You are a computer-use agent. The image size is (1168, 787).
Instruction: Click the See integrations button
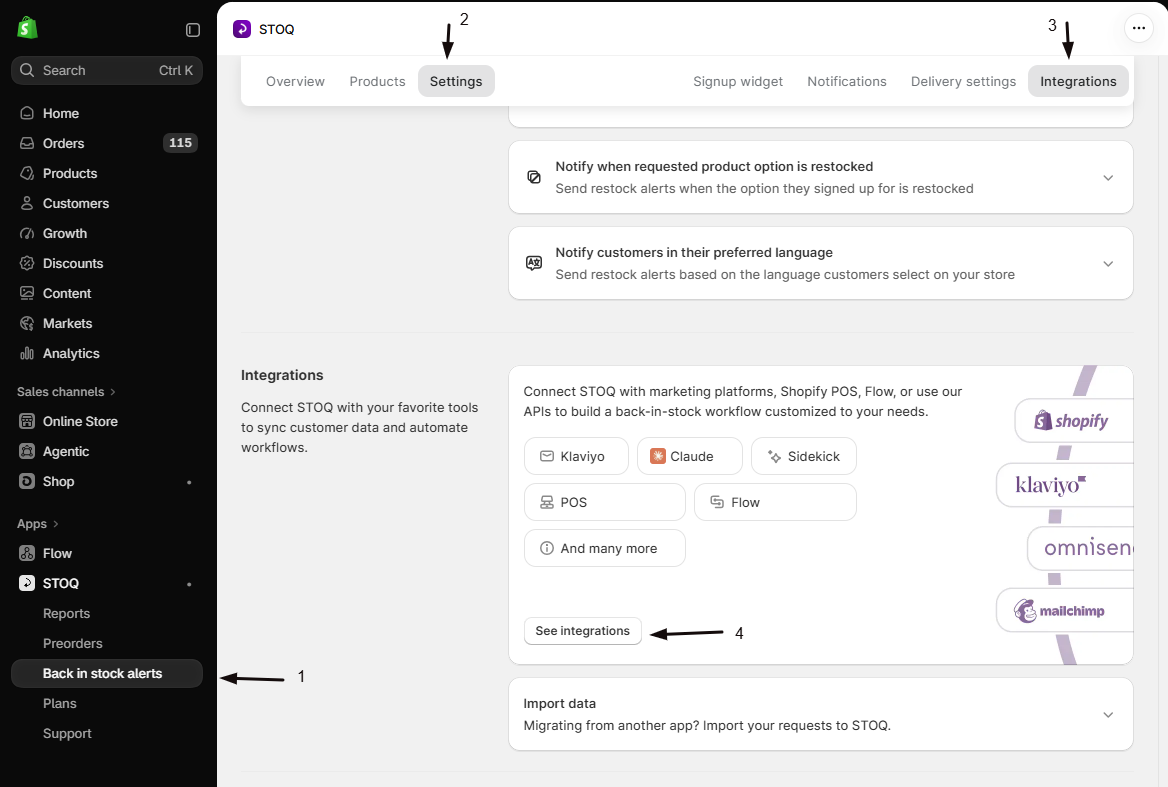(x=583, y=631)
